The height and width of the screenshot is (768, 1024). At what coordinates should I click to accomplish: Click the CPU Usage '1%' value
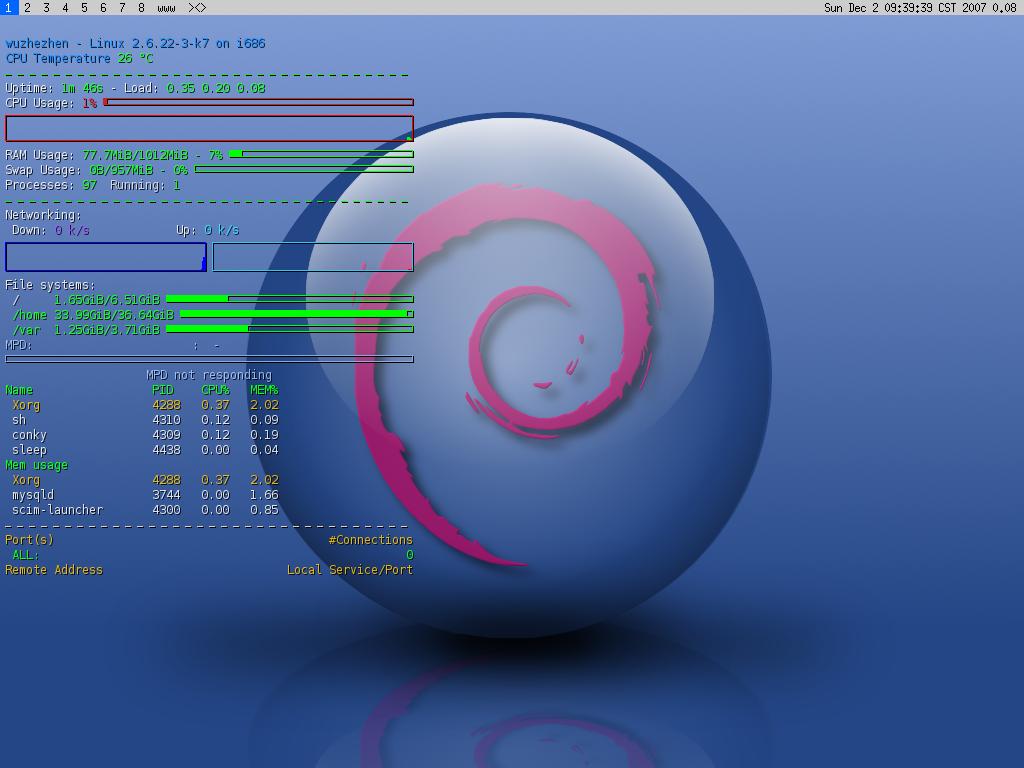click(x=89, y=103)
